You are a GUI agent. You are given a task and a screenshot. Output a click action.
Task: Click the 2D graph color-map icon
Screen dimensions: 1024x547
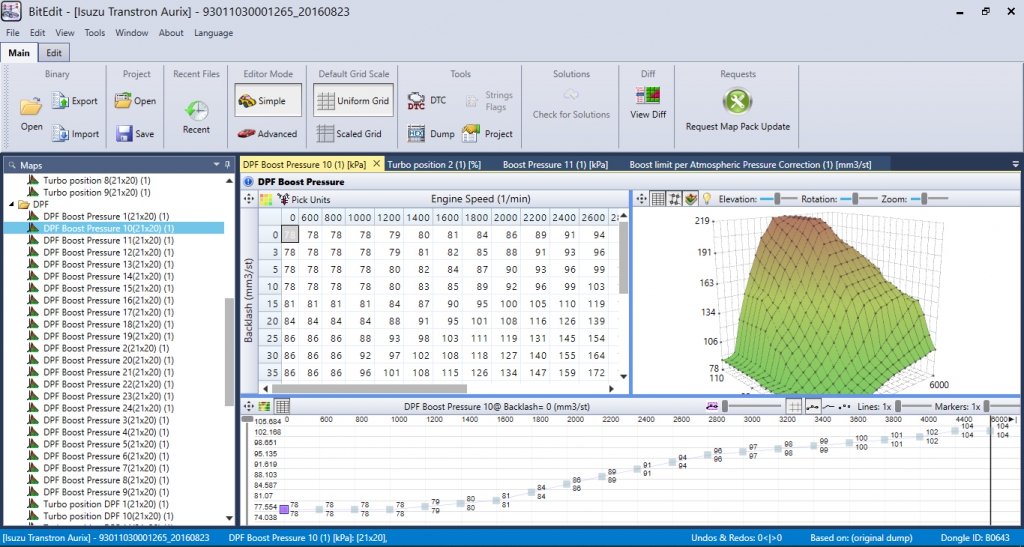click(264, 406)
